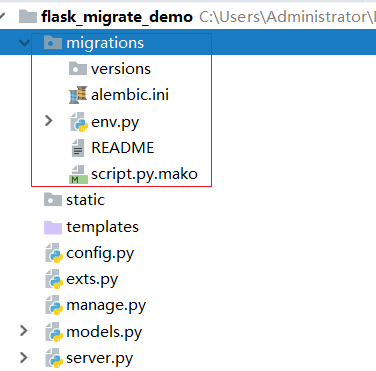Open the alembic.ini file
Screen dimensions: 376x371
[130, 95]
